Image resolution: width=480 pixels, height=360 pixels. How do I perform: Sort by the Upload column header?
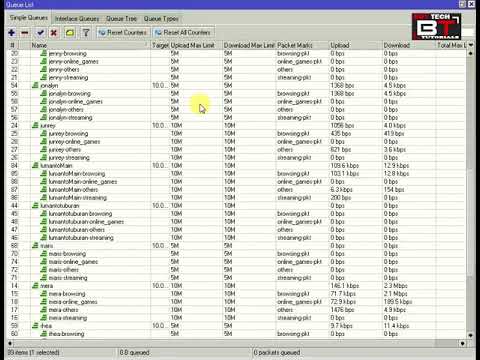point(356,45)
